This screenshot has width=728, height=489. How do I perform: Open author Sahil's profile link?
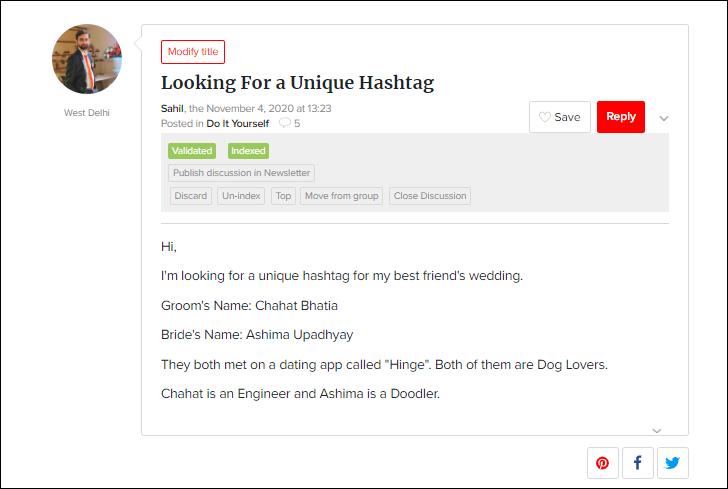coord(172,108)
